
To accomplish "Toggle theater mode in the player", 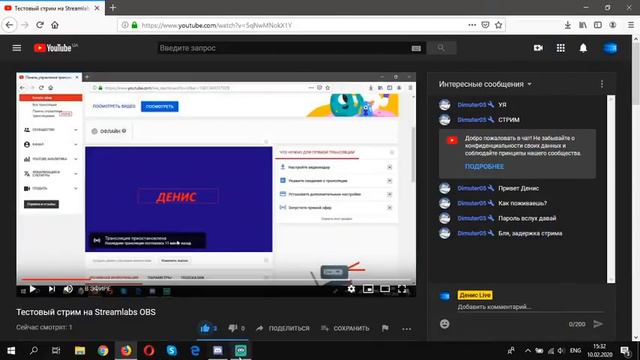I will tap(385, 289).
